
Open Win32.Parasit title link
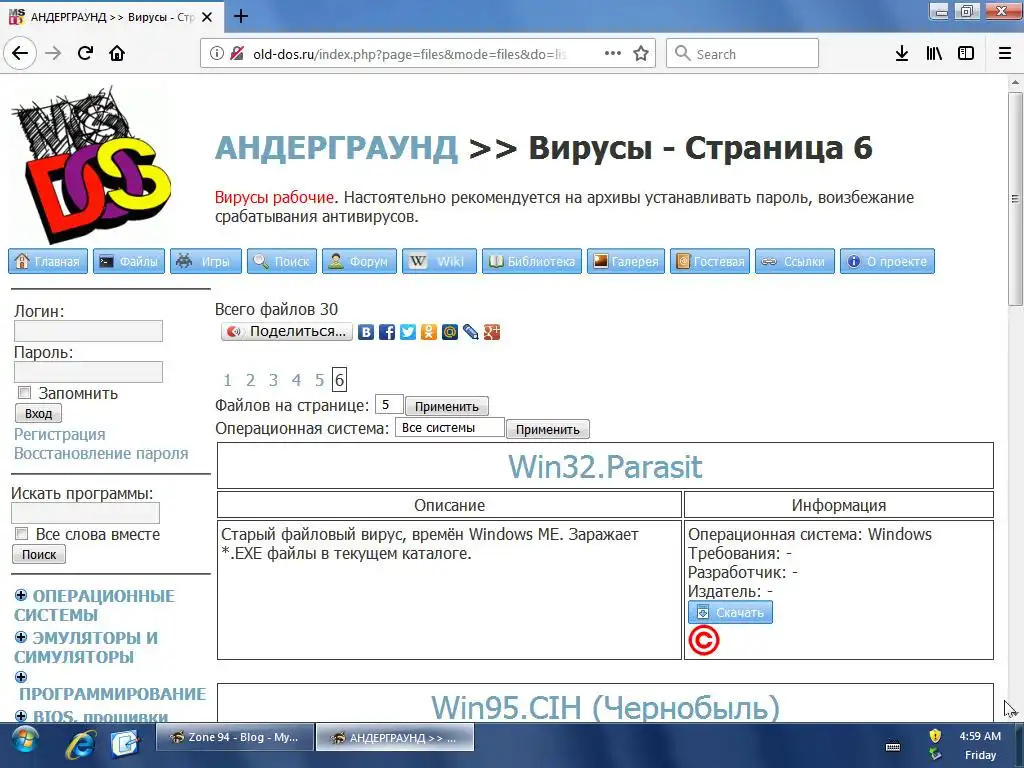pyautogui.click(x=605, y=466)
